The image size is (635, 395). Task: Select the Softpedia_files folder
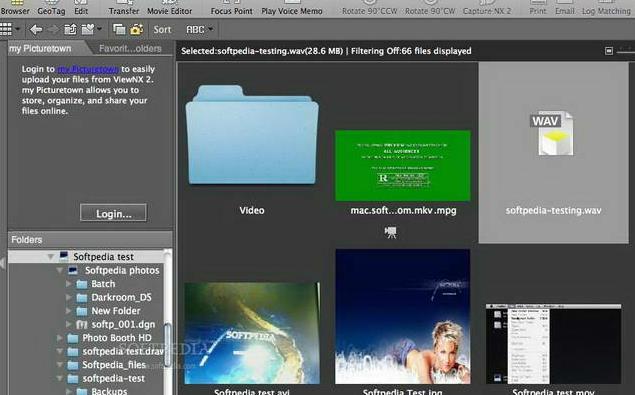(114, 365)
